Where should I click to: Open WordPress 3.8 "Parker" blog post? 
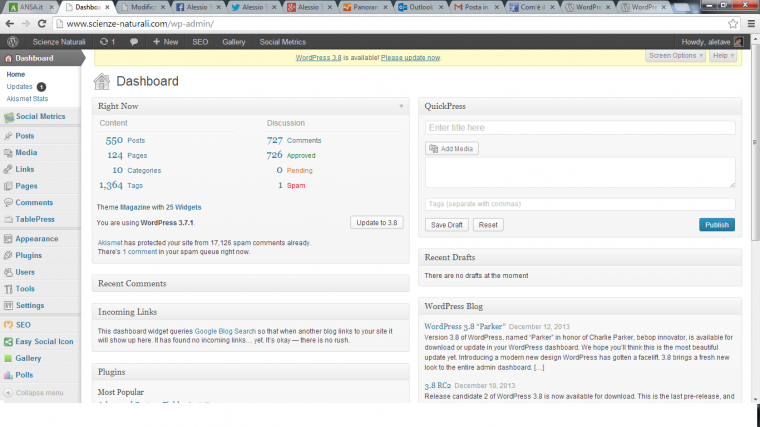point(465,326)
